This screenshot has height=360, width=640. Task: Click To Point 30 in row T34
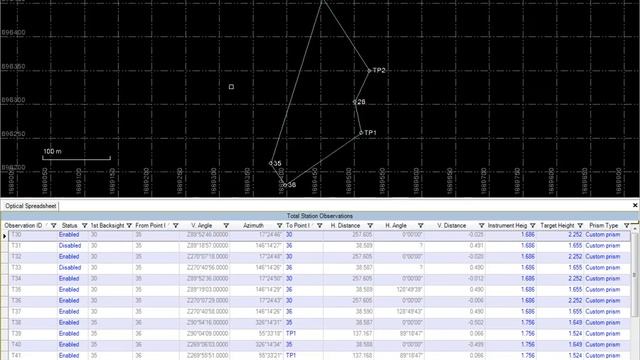289,279
